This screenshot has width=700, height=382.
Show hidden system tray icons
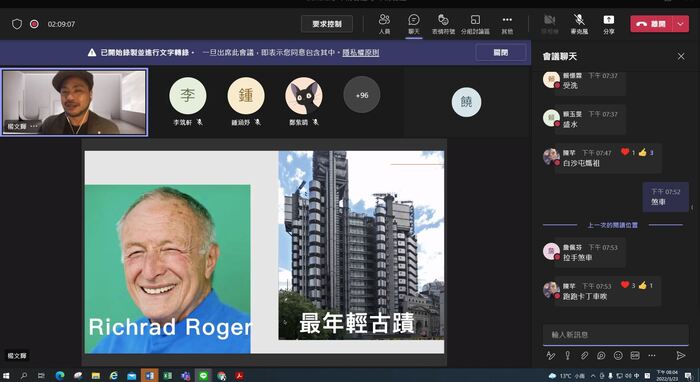pyautogui.click(x=593, y=376)
